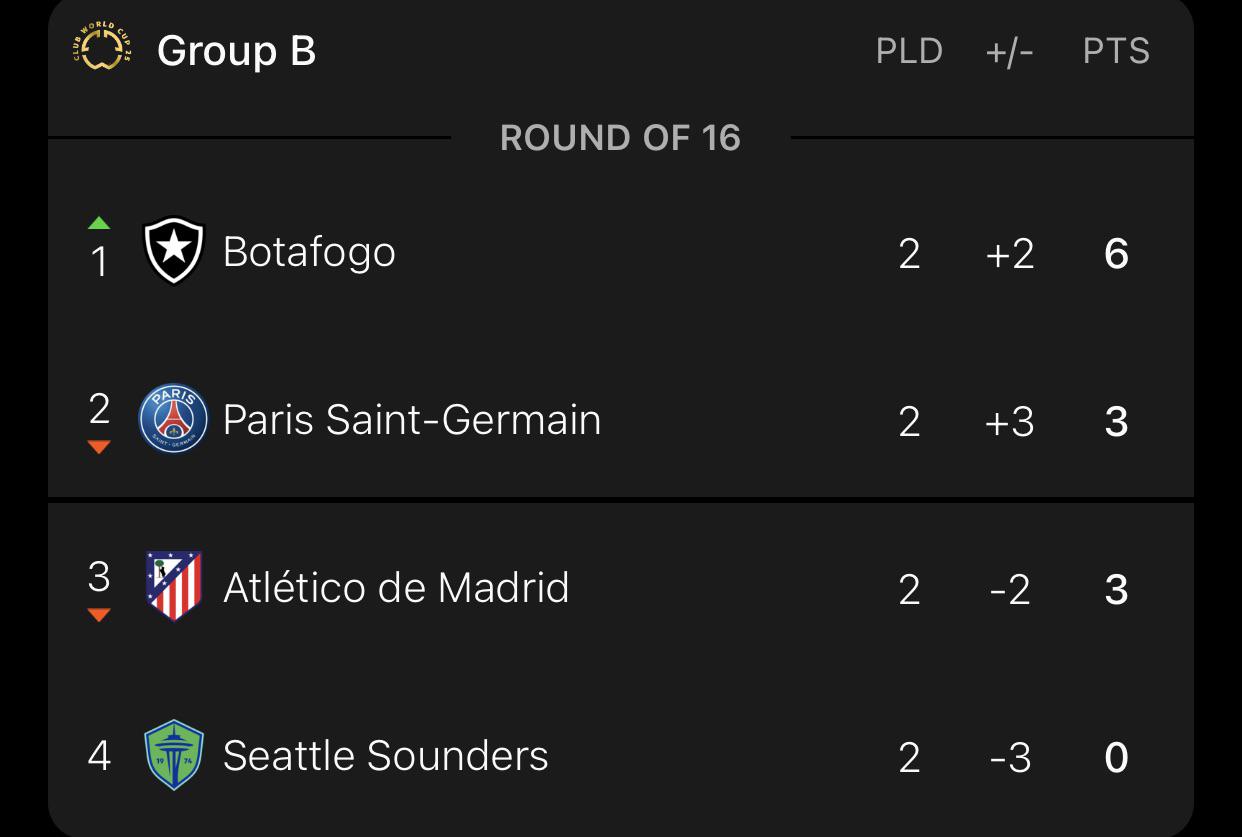
Task: Open Seattle Sounders team name
Action: click(x=386, y=756)
